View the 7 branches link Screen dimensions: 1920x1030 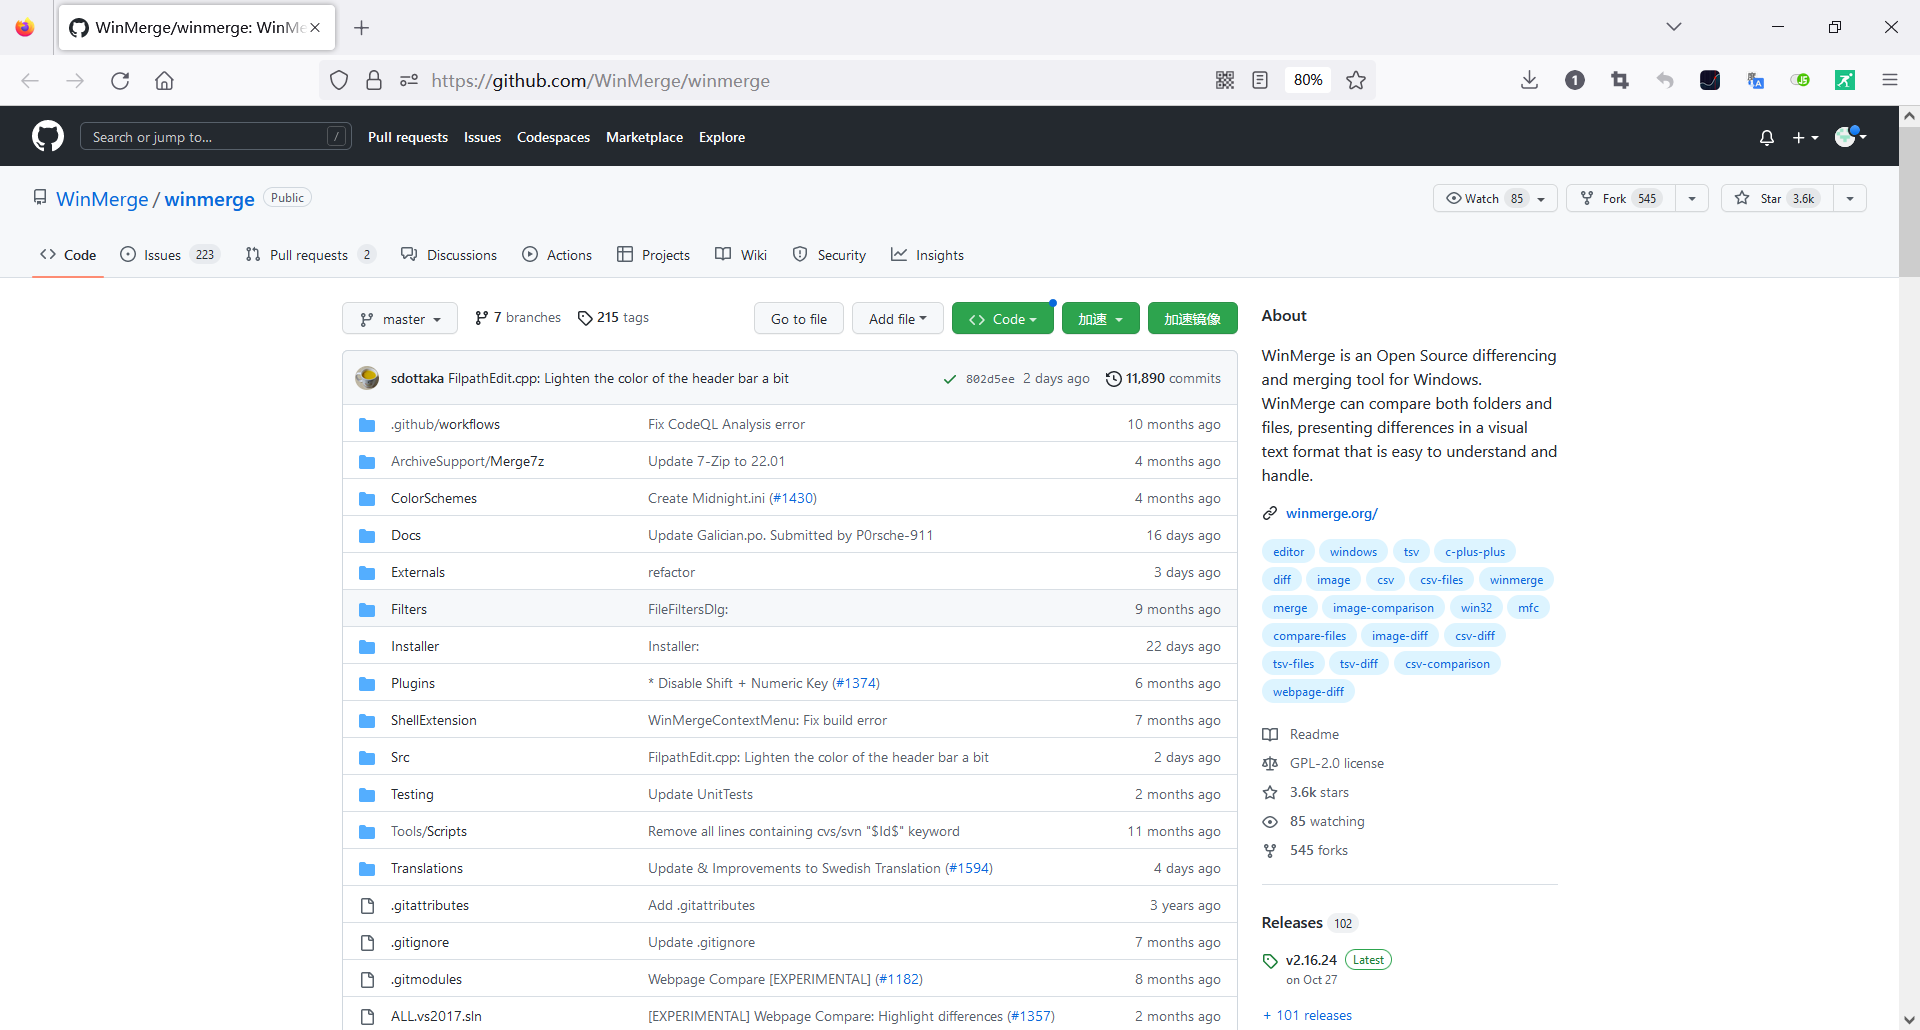(518, 318)
